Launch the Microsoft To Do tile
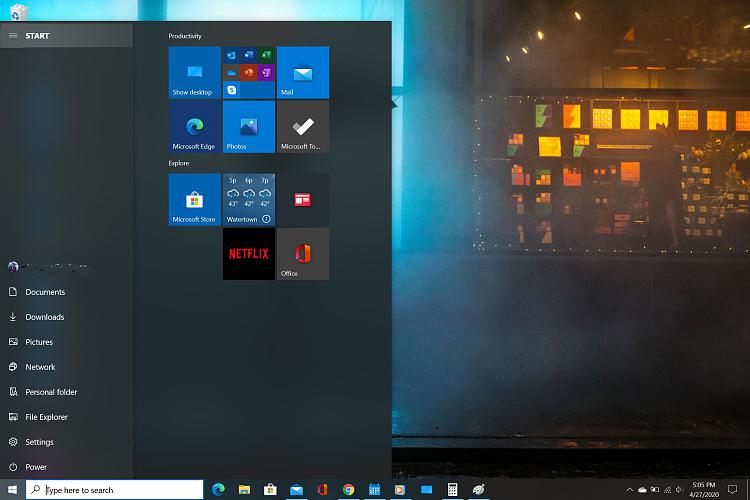The image size is (750, 500). point(303,127)
